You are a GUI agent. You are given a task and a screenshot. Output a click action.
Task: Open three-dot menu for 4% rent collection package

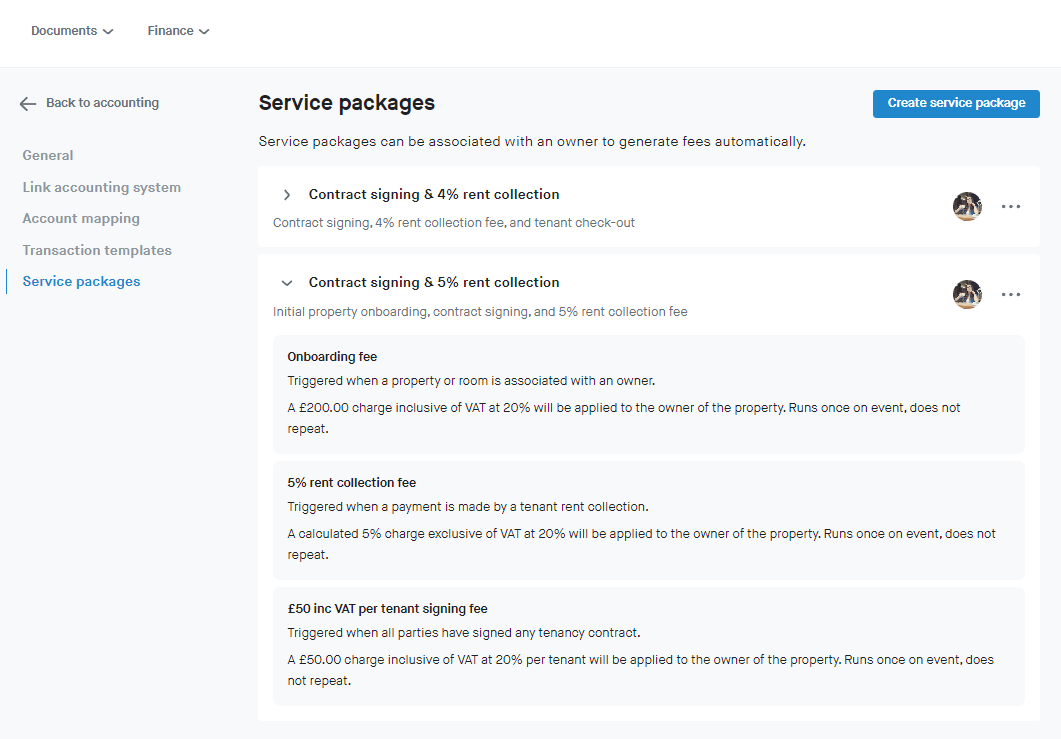1011,207
